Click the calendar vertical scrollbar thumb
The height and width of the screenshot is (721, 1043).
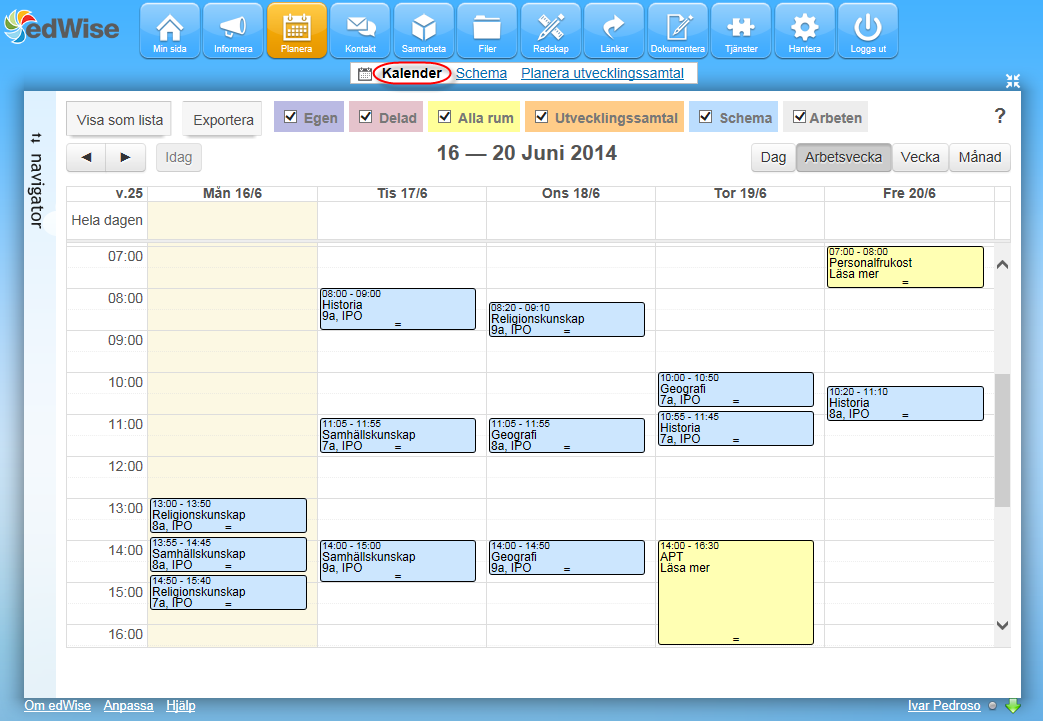click(x=1002, y=440)
